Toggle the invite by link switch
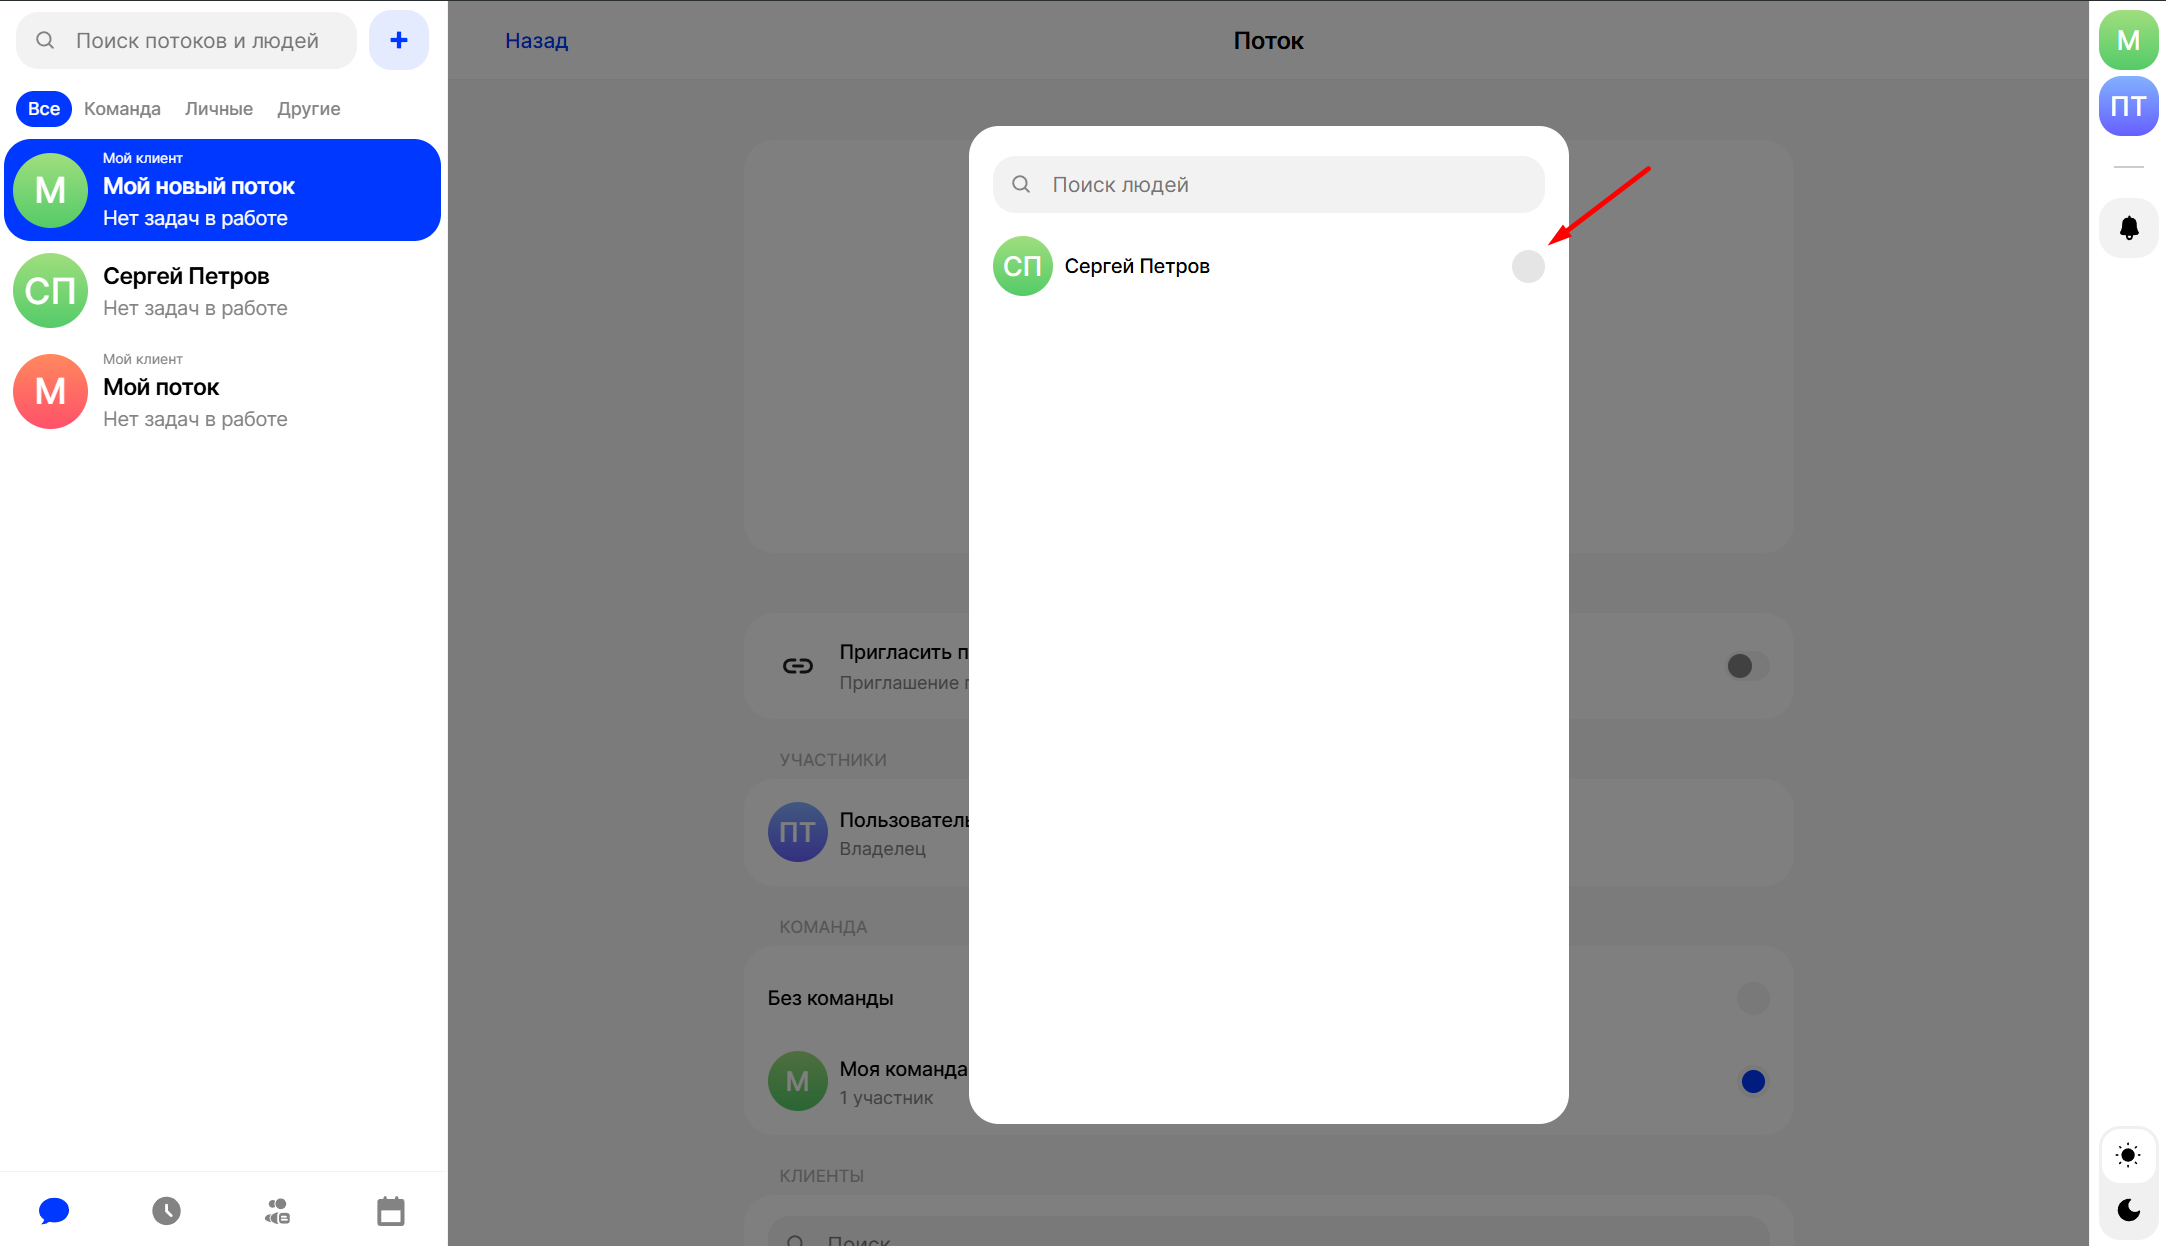Image resolution: width=2166 pixels, height=1246 pixels. point(1746,666)
